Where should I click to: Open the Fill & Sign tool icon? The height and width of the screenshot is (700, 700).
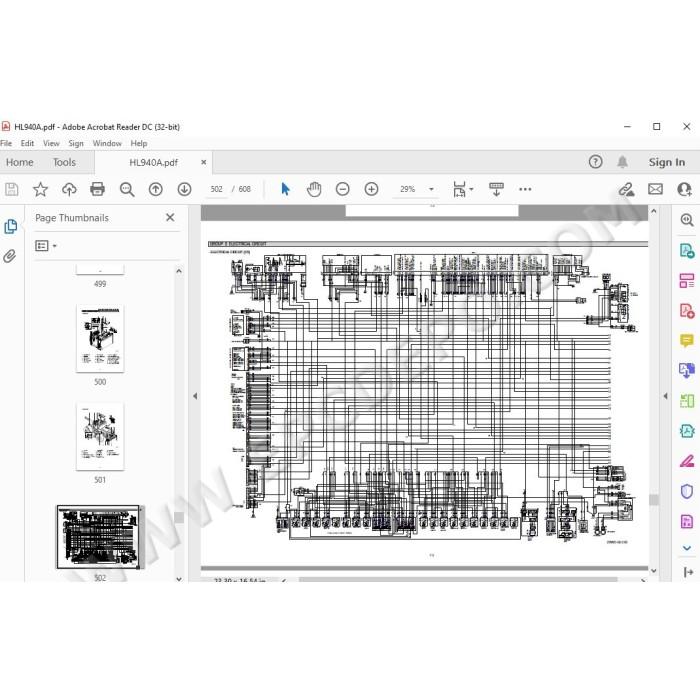(x=687, y=461)
